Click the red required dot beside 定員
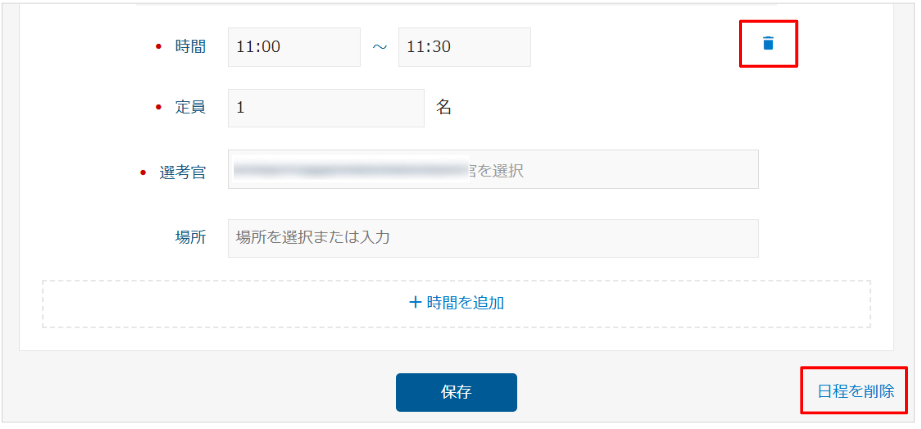Image resolution: width=921 pixels, height=429 pixels. (160, 107)
